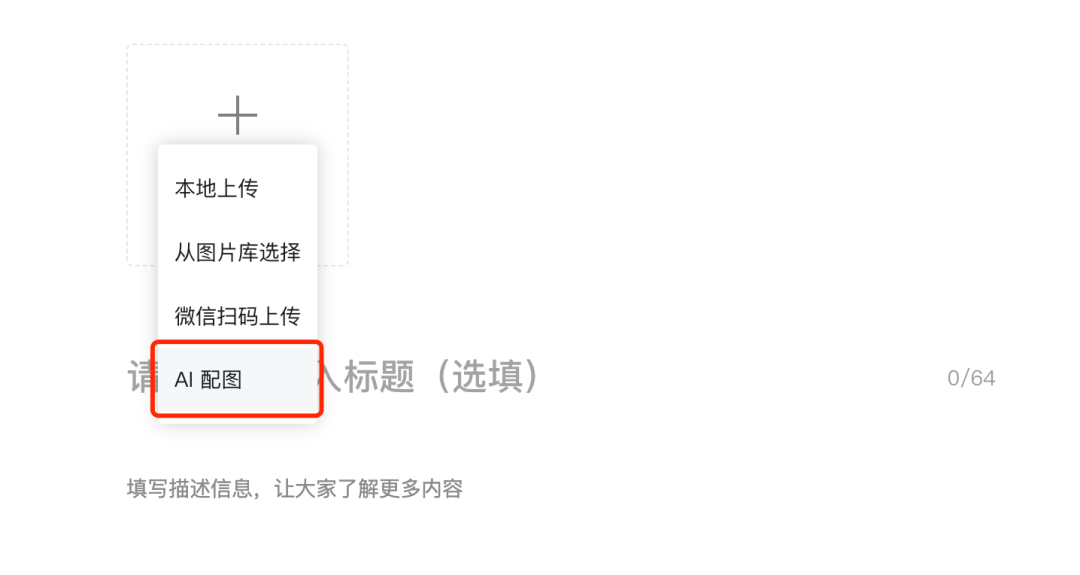1080x575 pixels.
Task: Click the description field 填写描述信息
Action: 295,489
